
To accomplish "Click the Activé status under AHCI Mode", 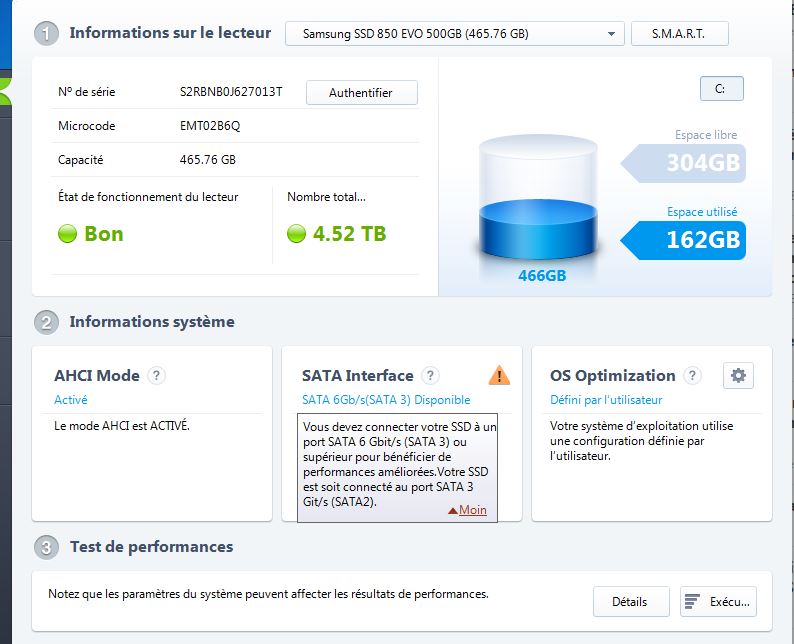I will [x=71, y=400].
